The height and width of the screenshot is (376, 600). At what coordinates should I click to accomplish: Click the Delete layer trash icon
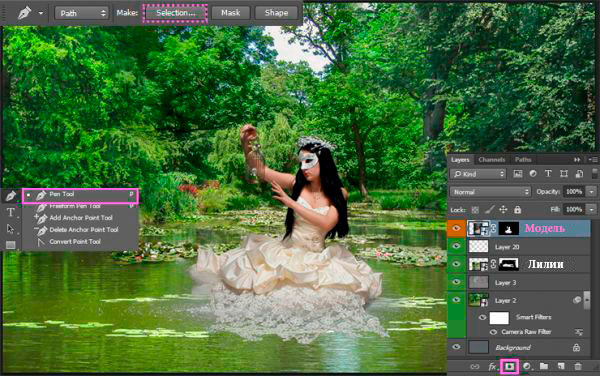click(x=578, y=366)
